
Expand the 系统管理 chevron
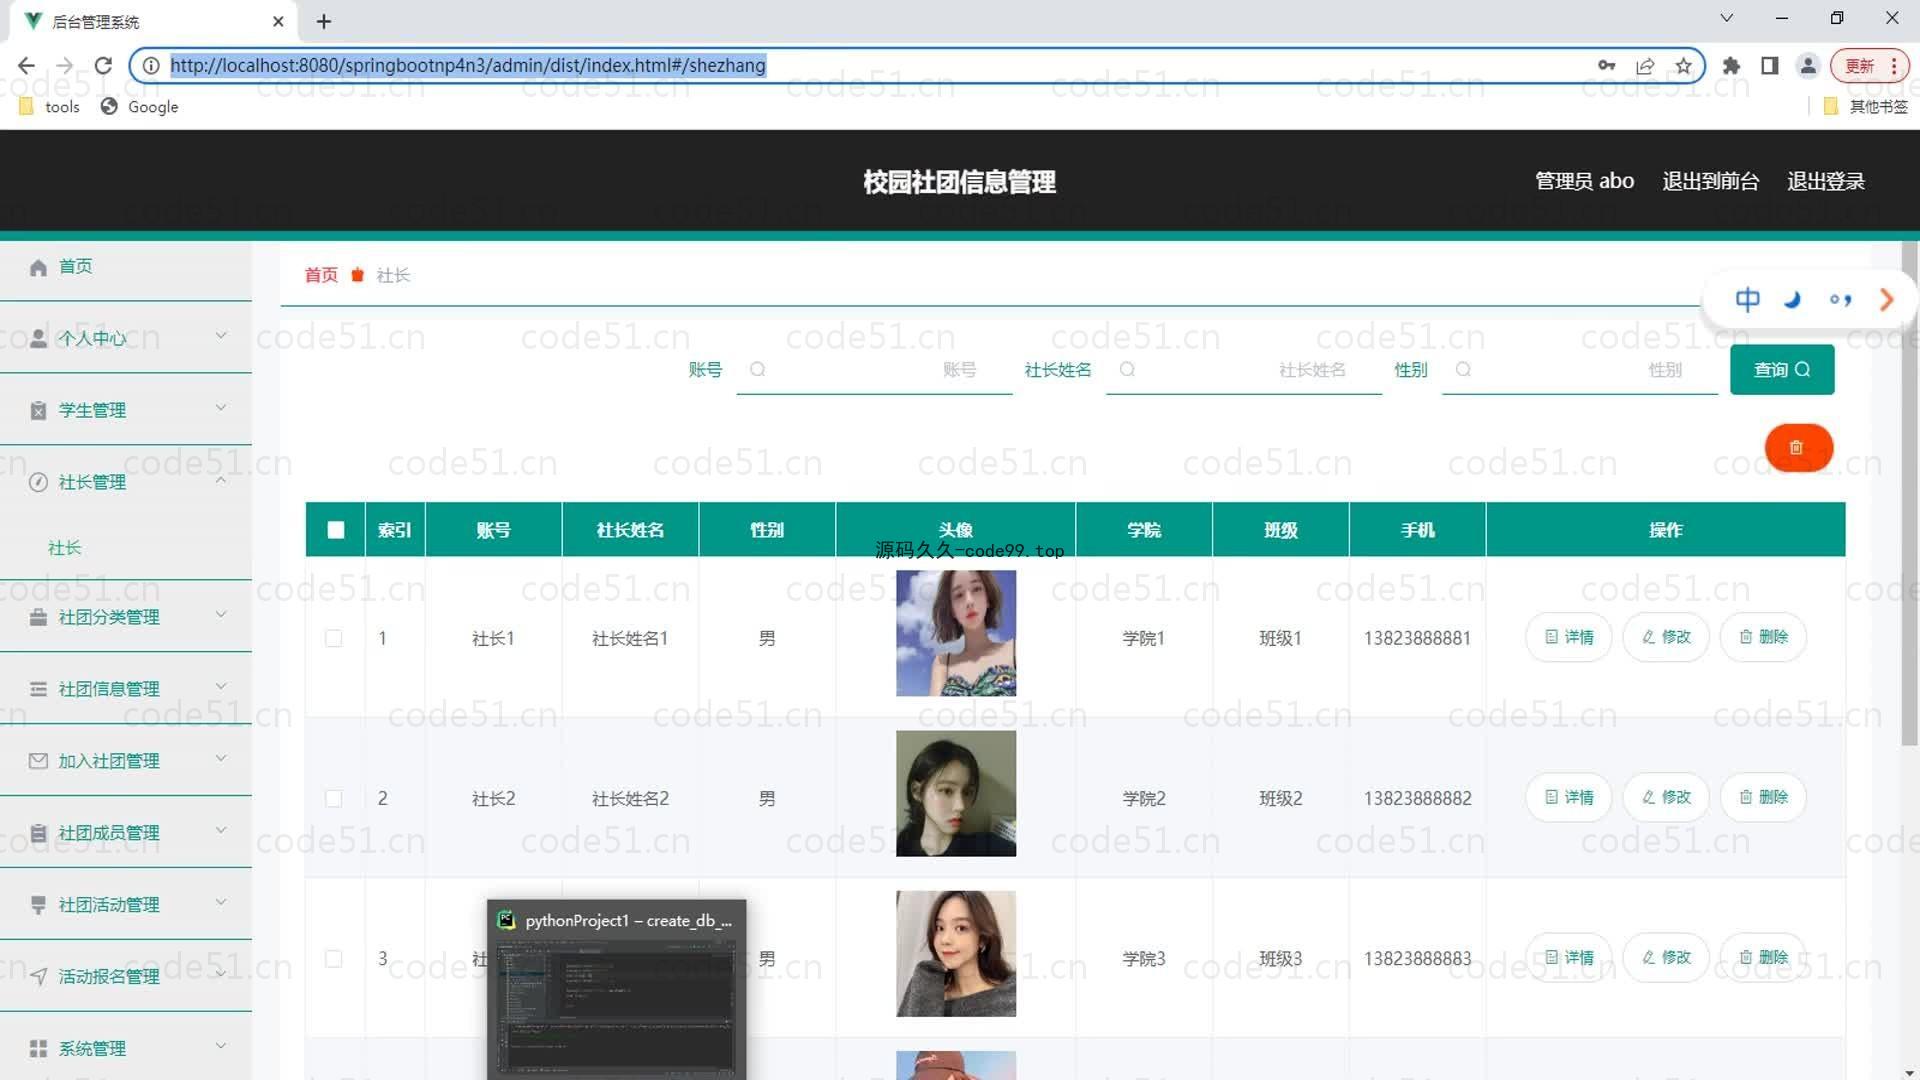pyautogui.click(x=221, y=1046)
